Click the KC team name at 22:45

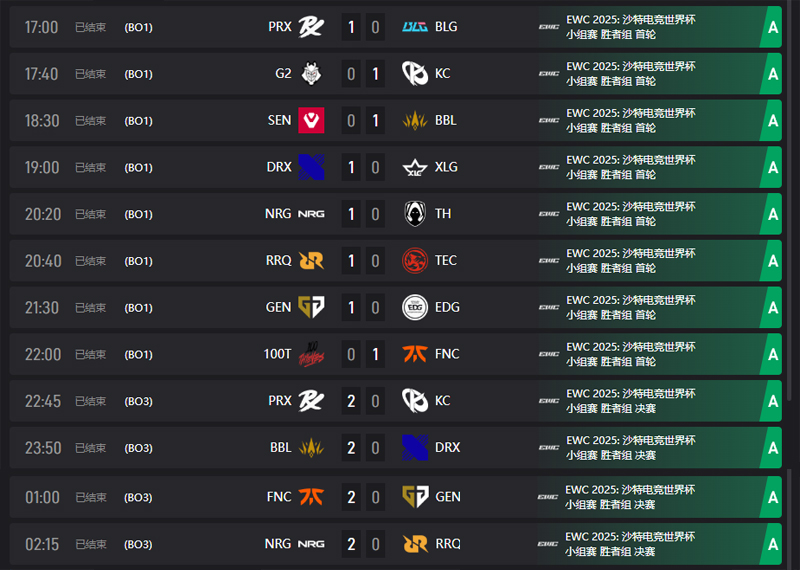[442, 401]
